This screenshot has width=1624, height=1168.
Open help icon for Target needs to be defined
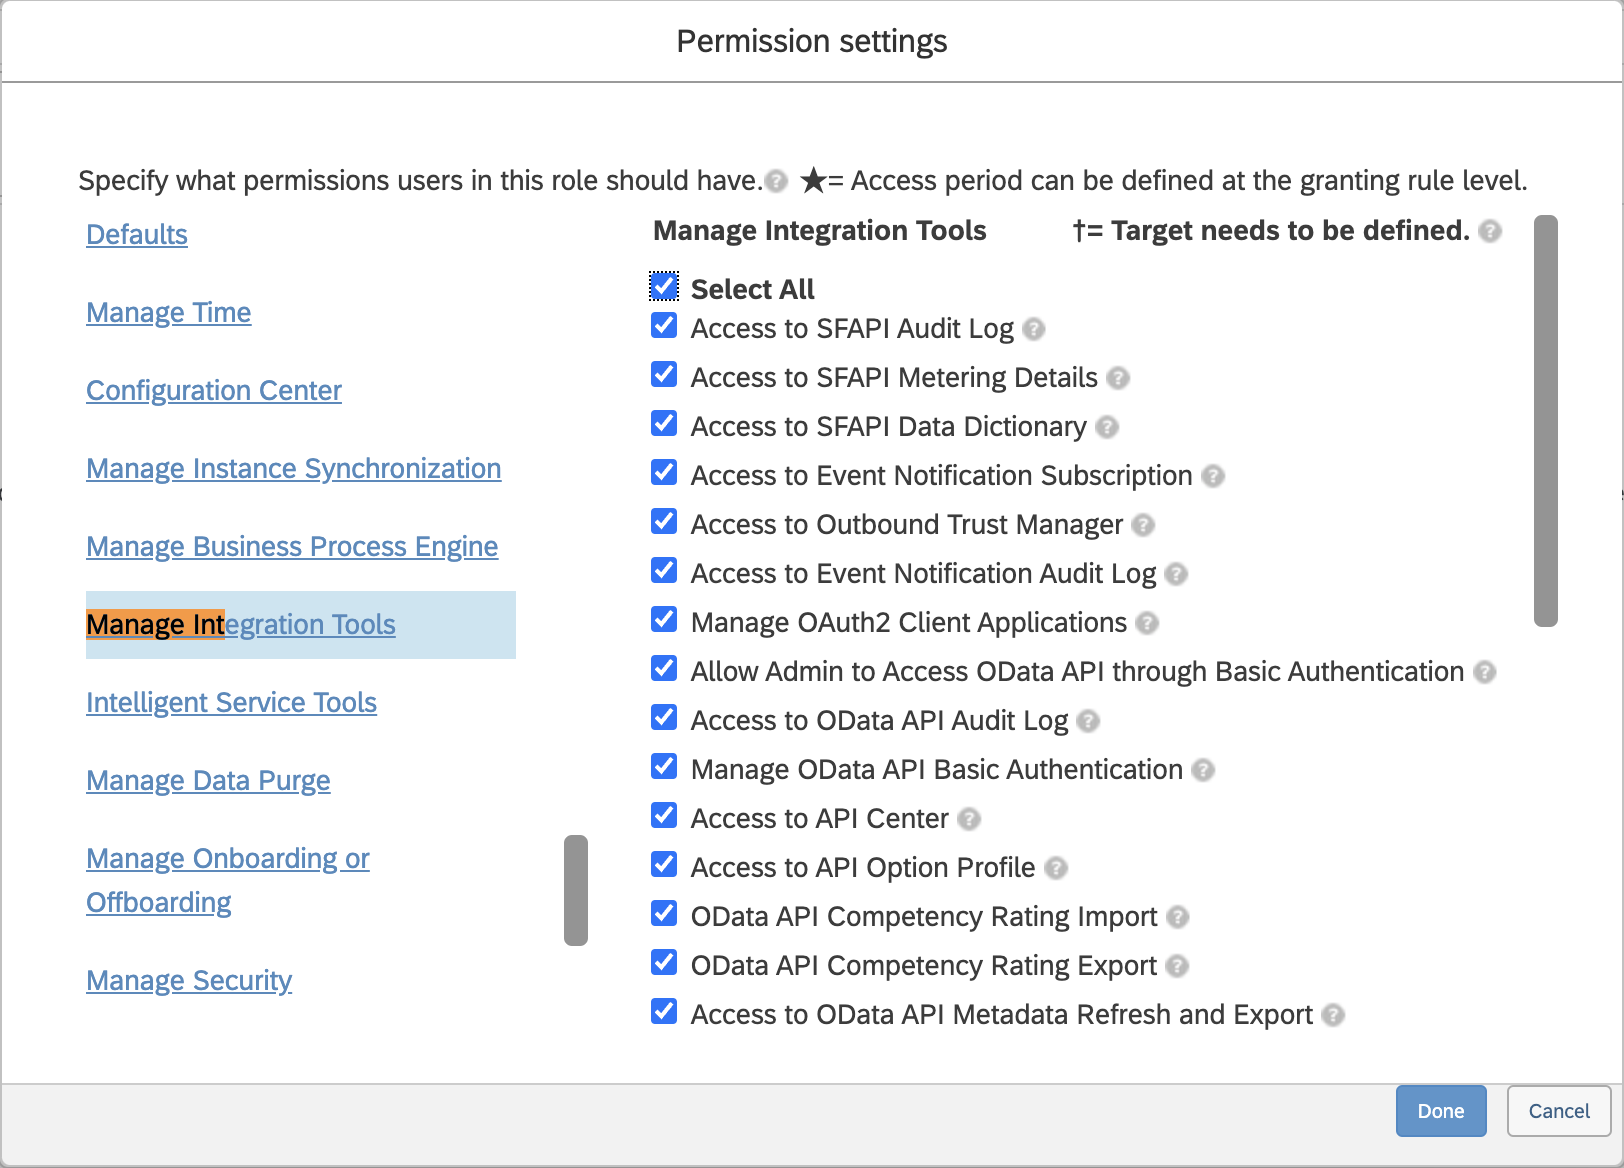tap(1490, 231)
